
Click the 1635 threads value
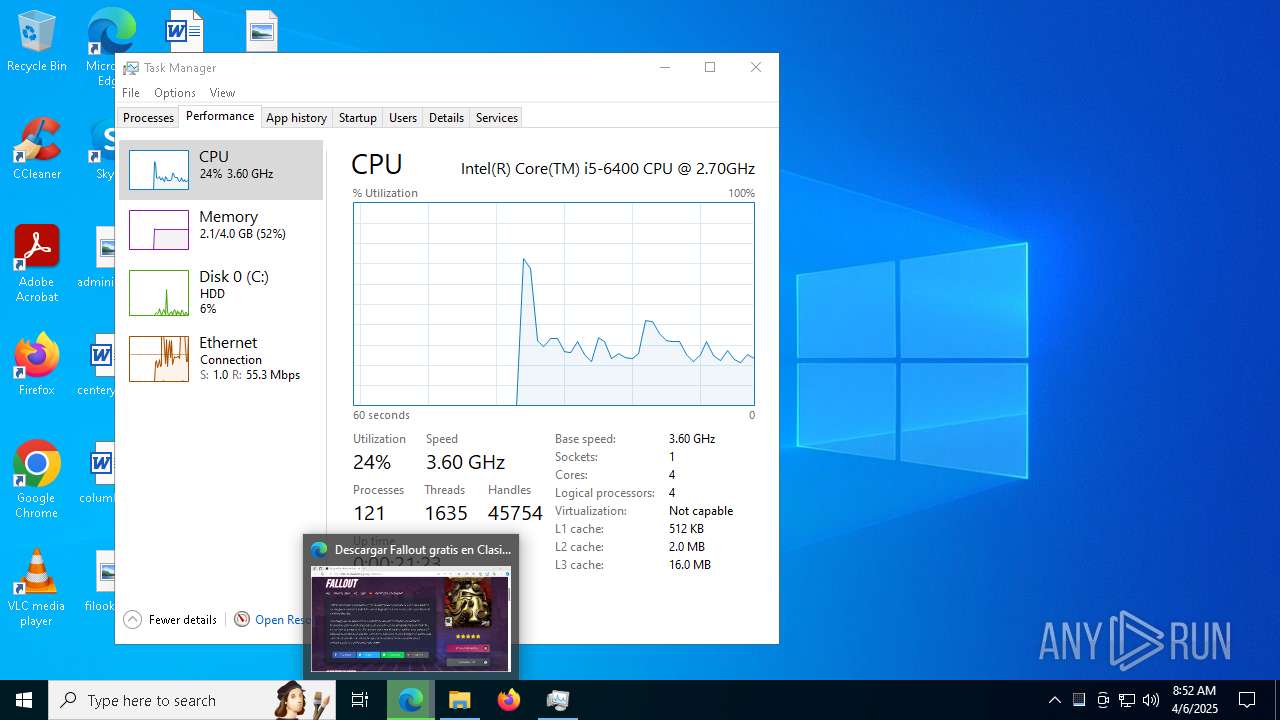pyautogui.click(x=446, y=513)
